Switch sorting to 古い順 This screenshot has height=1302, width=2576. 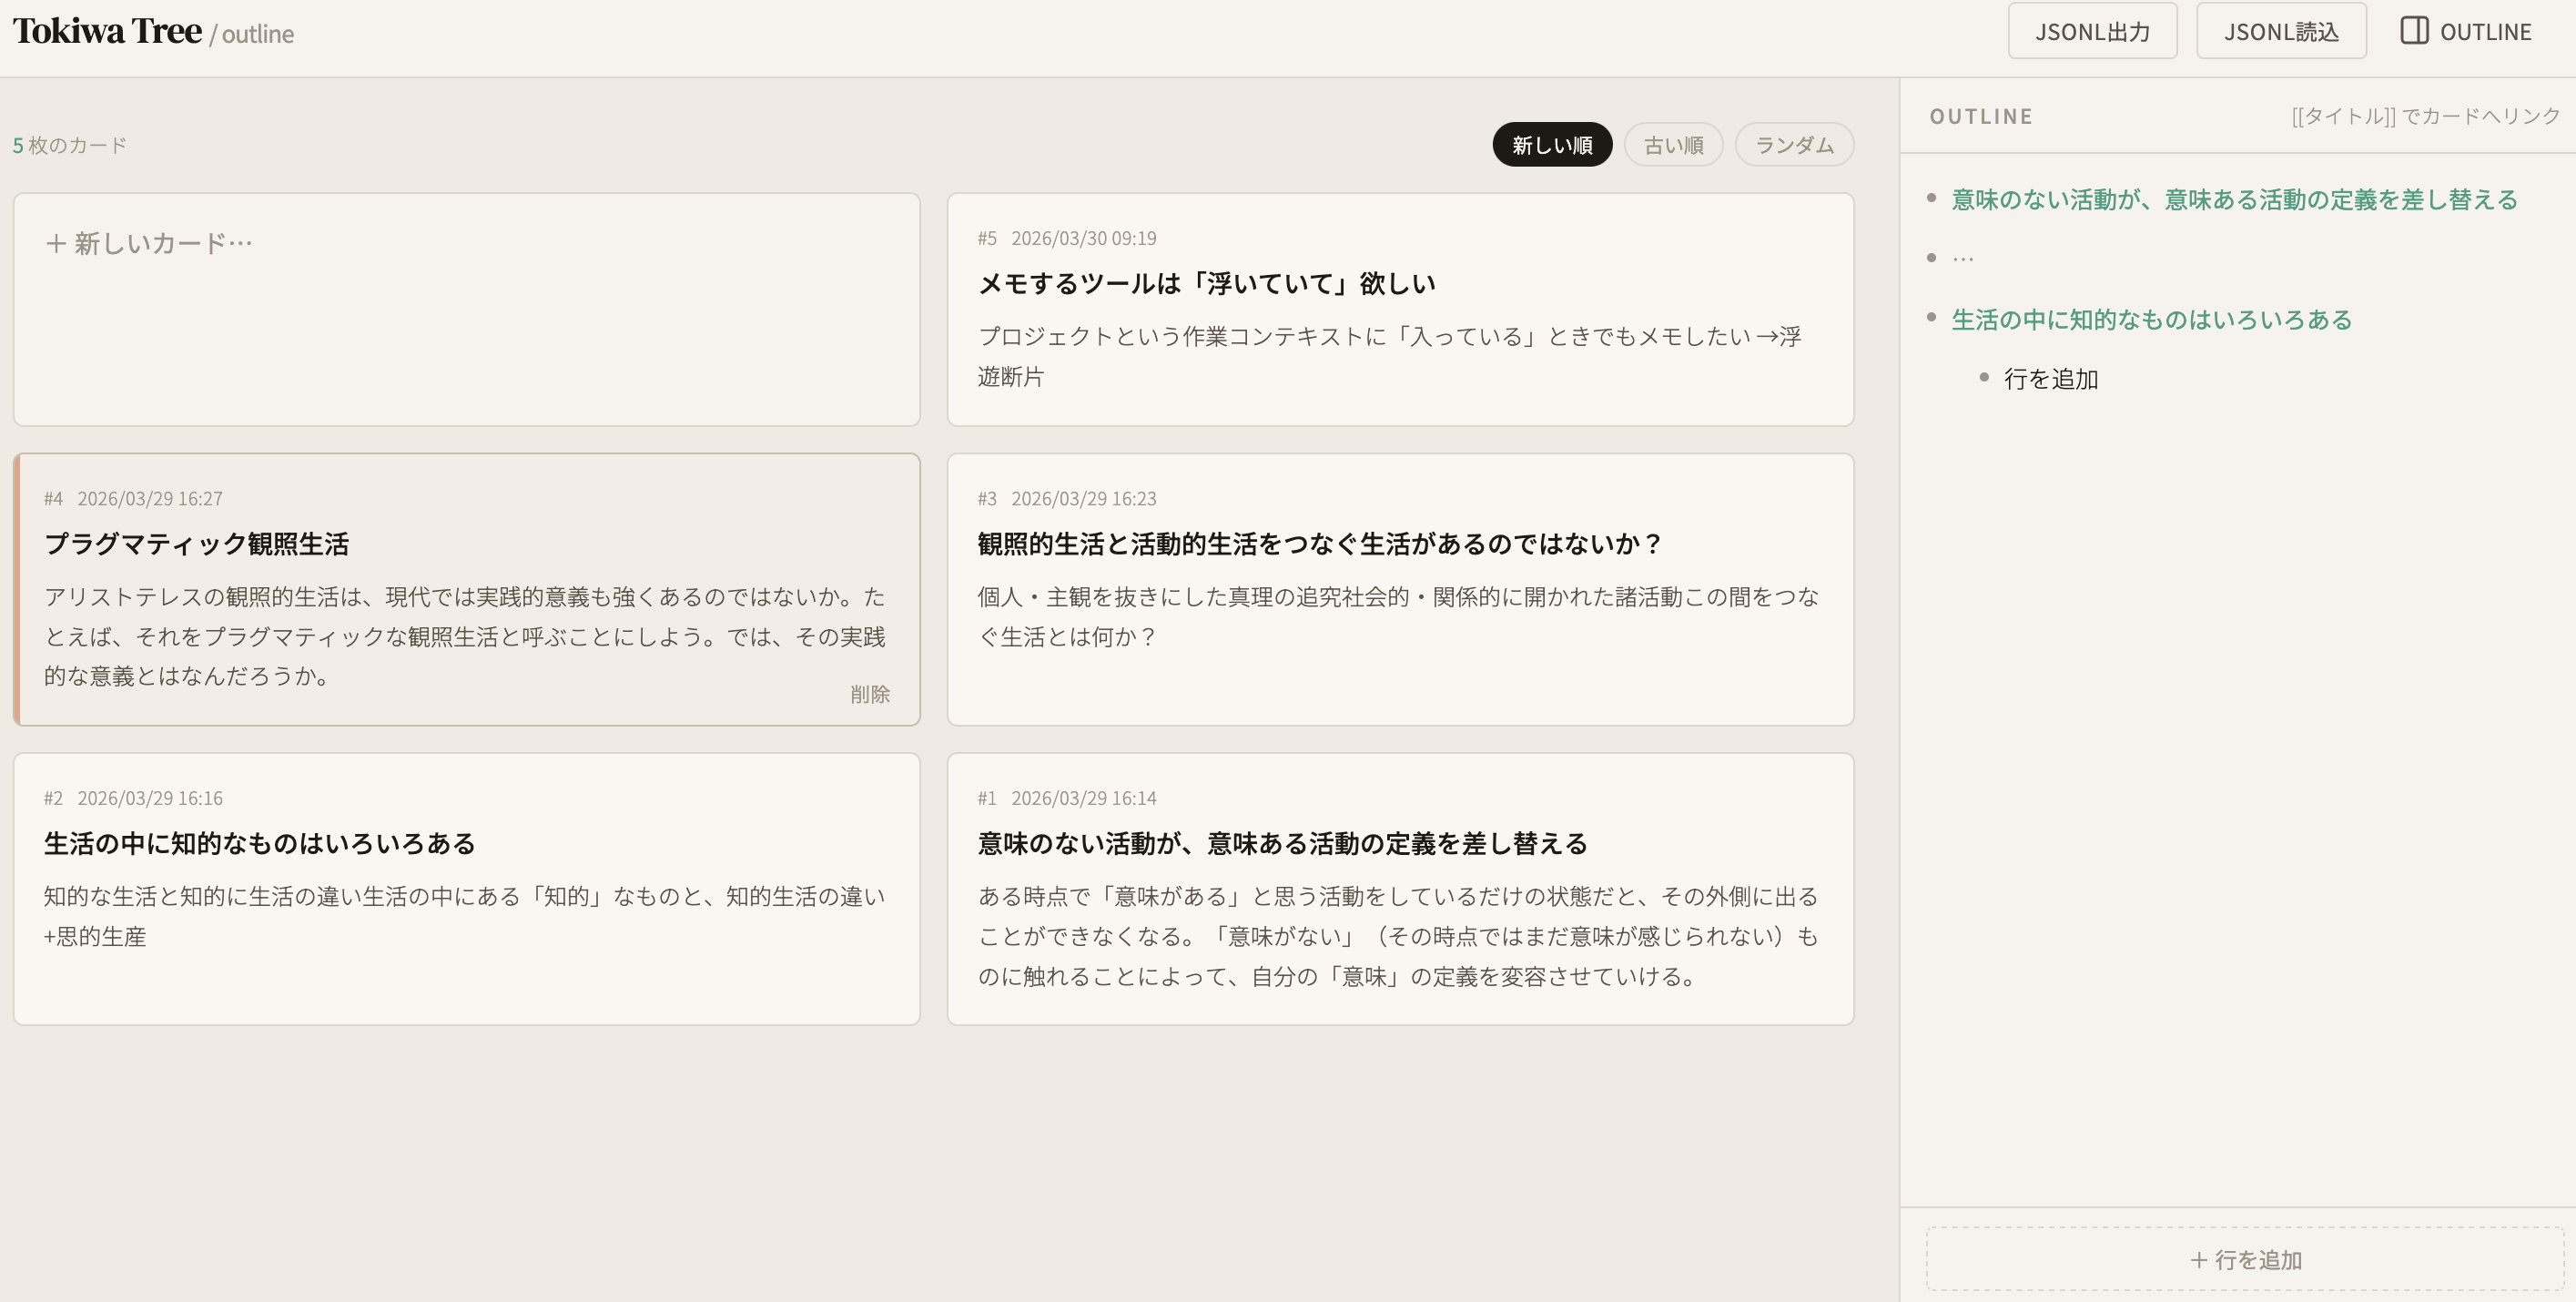point(1673,144)
